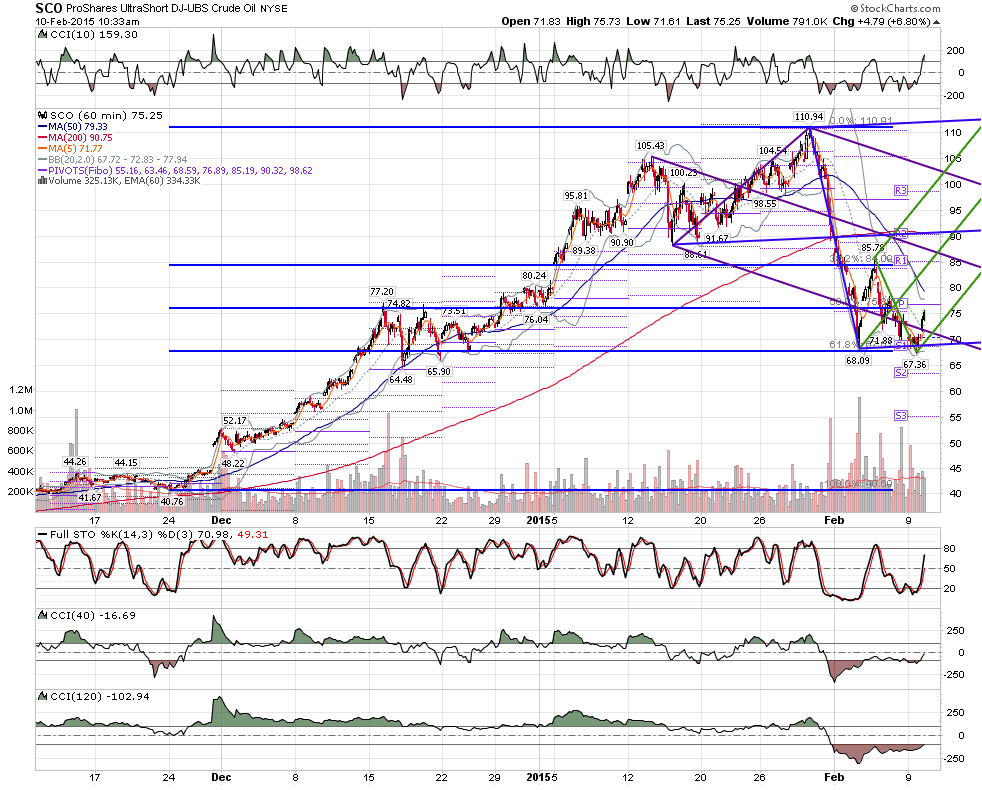
Task: Select the MA(5) 71.77 legend entry
Action: pyautogui.click(x=70, y=148)
